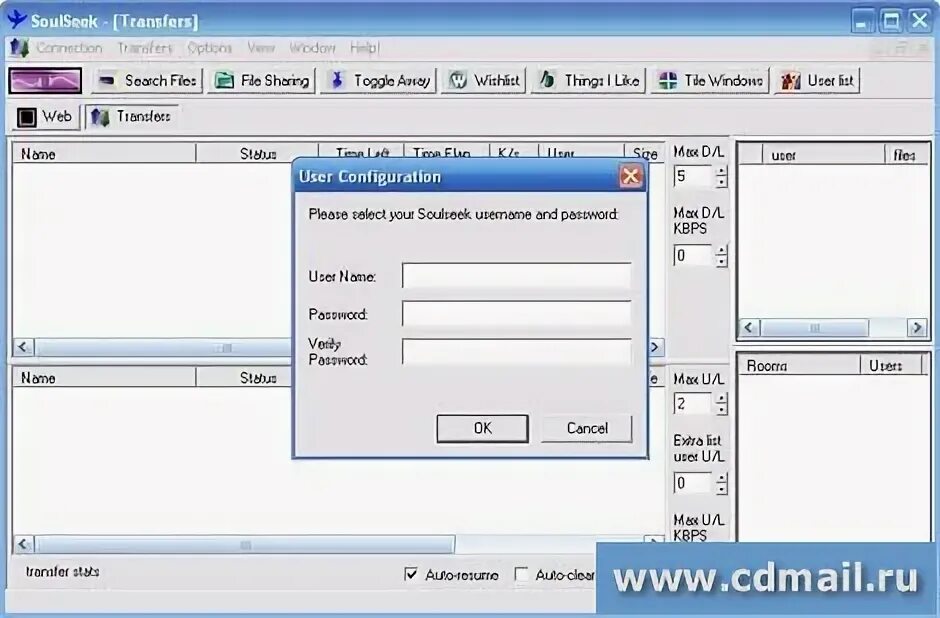Sort uploads by Status column header
Viewport: 940px width, 618px height.
pyautogui.click(x=244, y=378)
